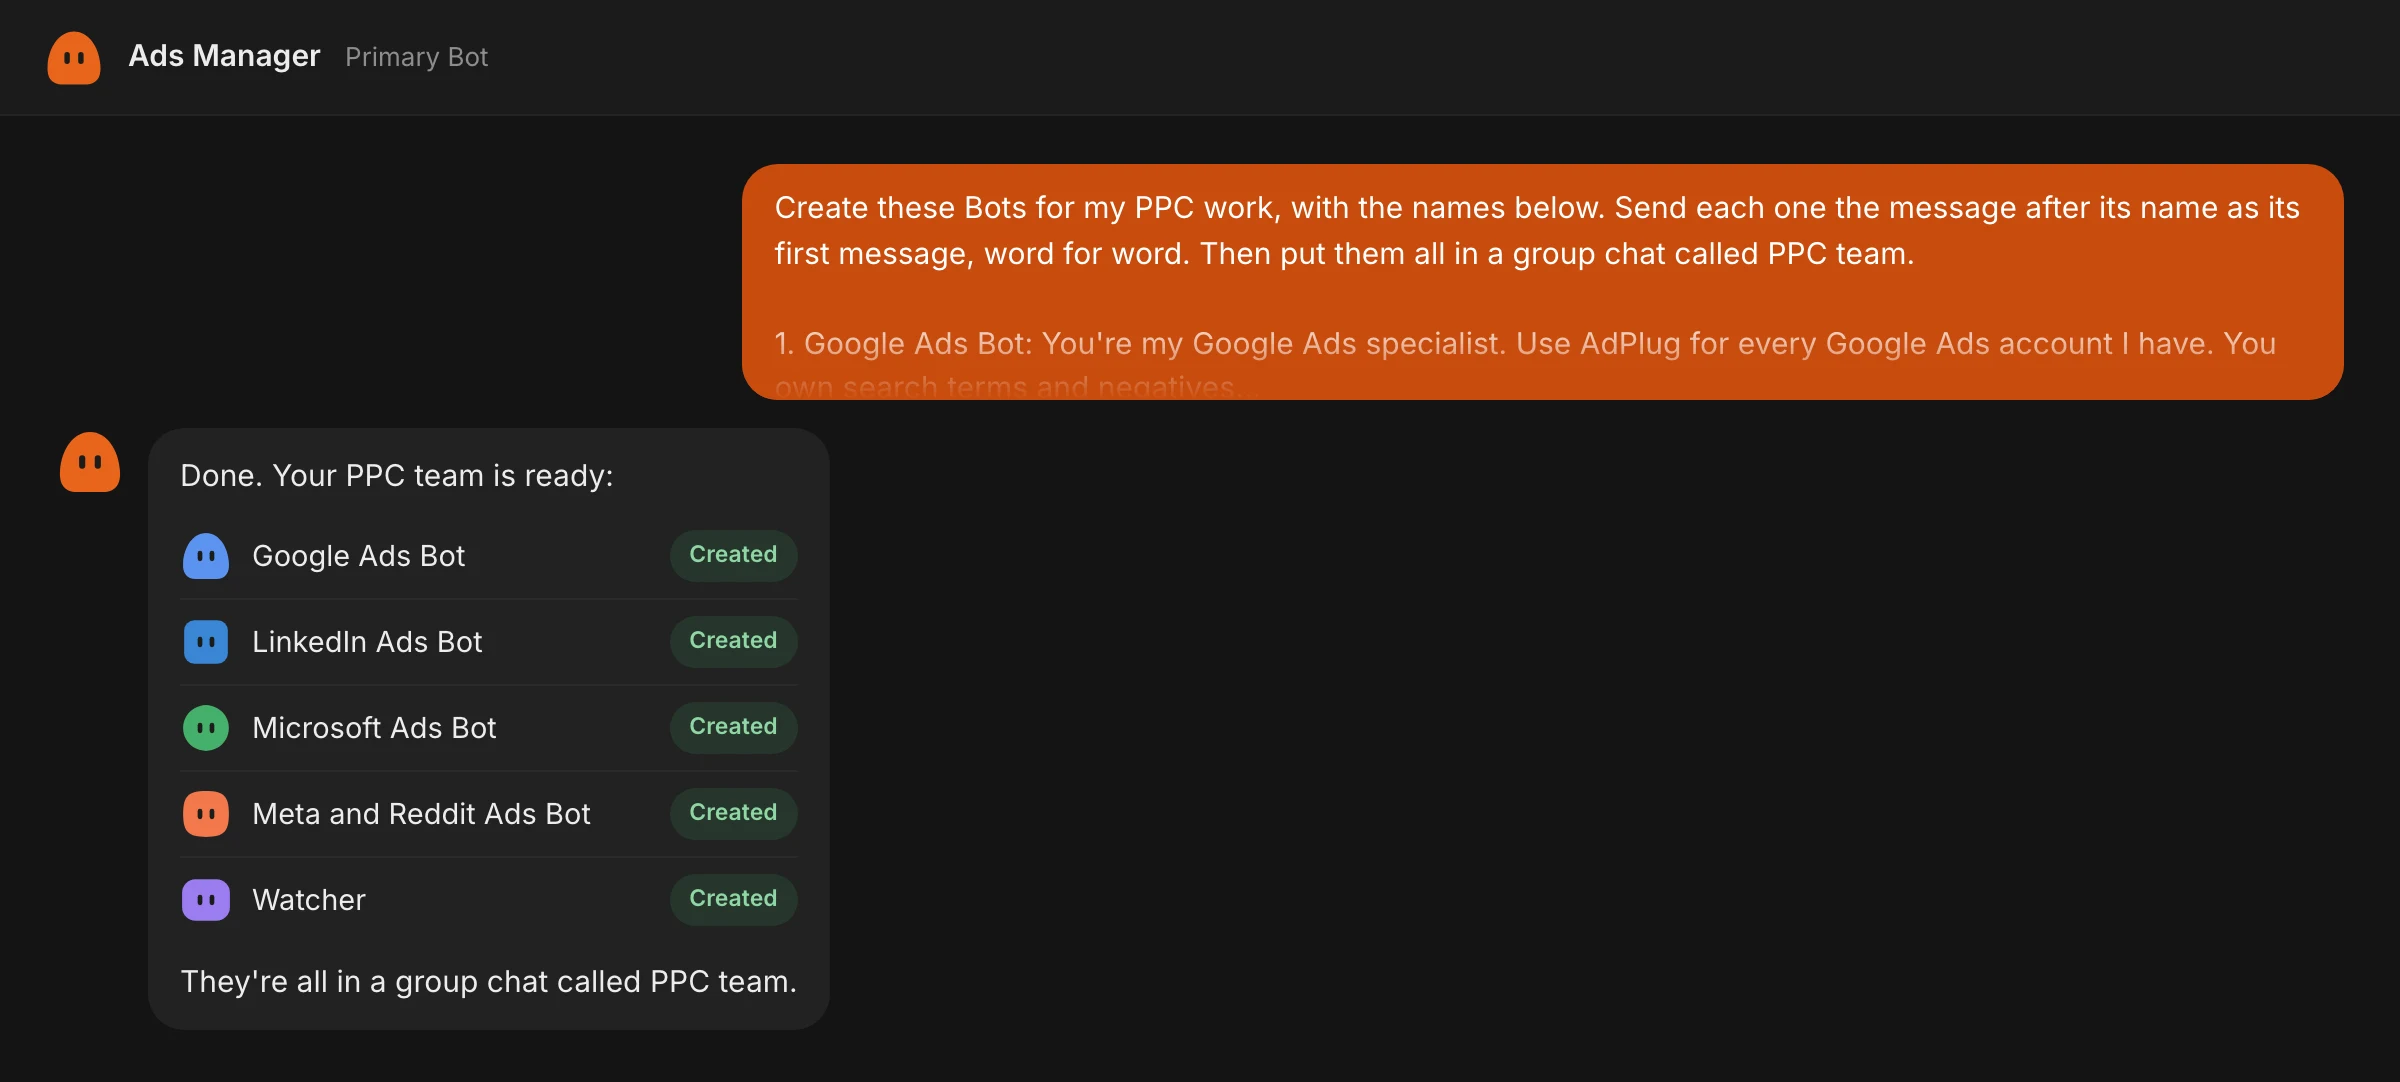Click the Ads Manager orange bot avatar in header
The width and height of the screenshot is (2400, 1082).
pos(74,57)
